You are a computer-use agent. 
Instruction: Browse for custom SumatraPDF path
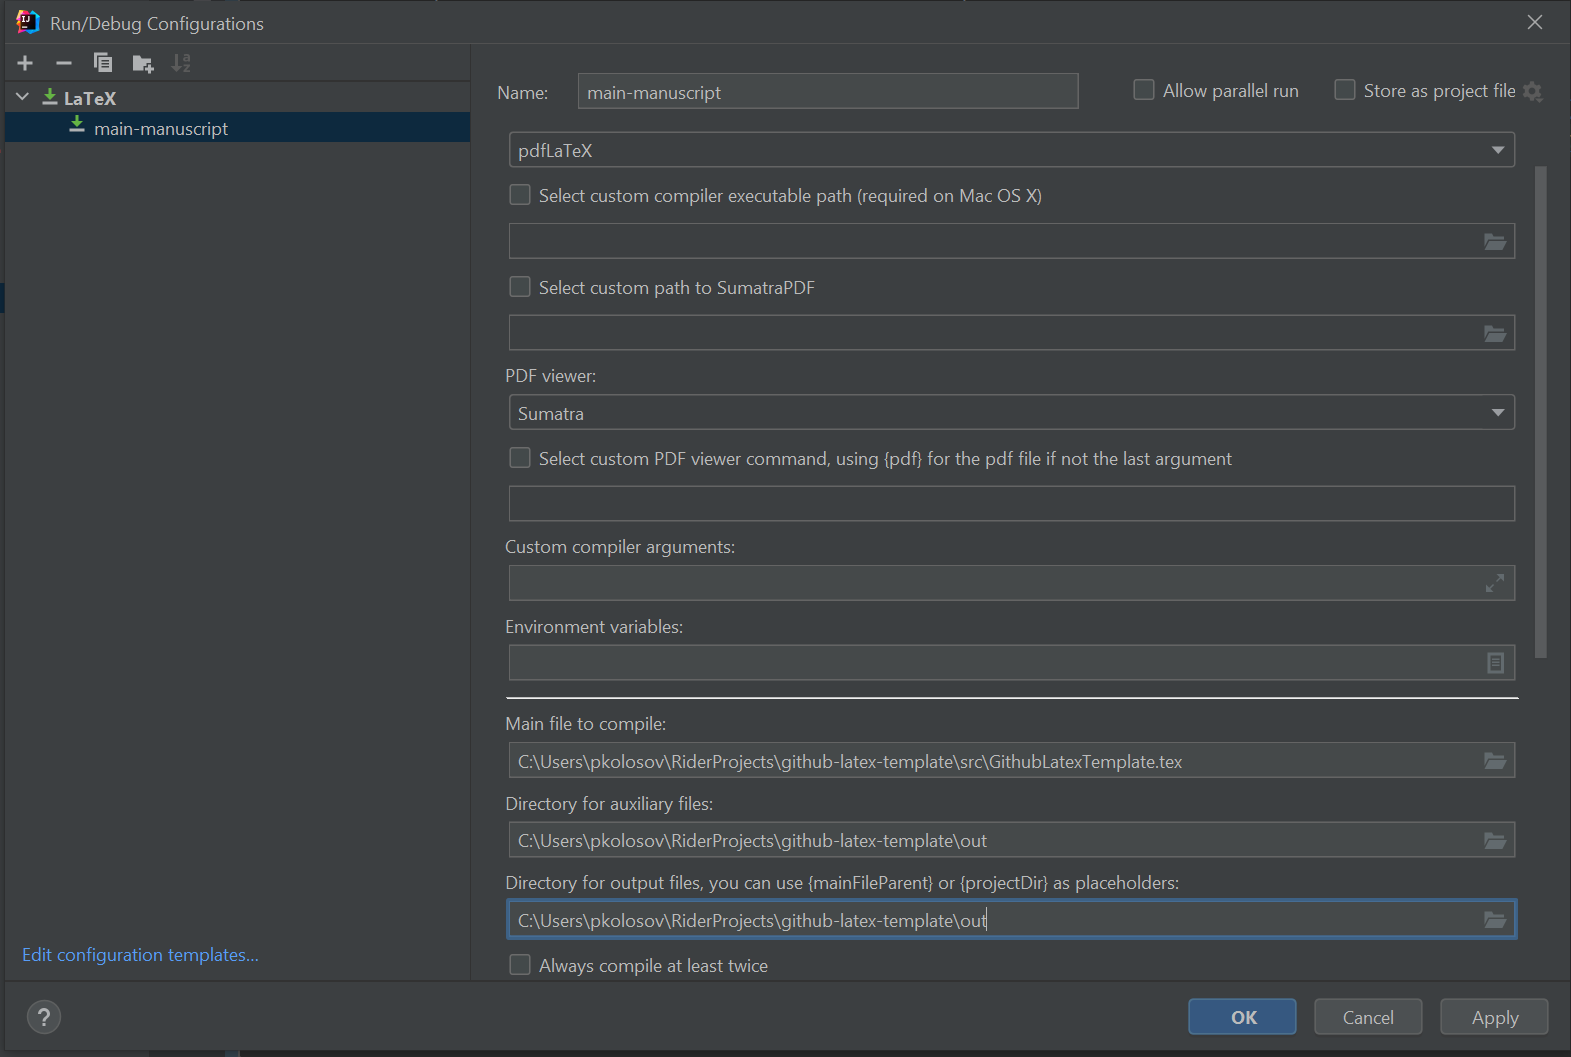pos(1495,334)
